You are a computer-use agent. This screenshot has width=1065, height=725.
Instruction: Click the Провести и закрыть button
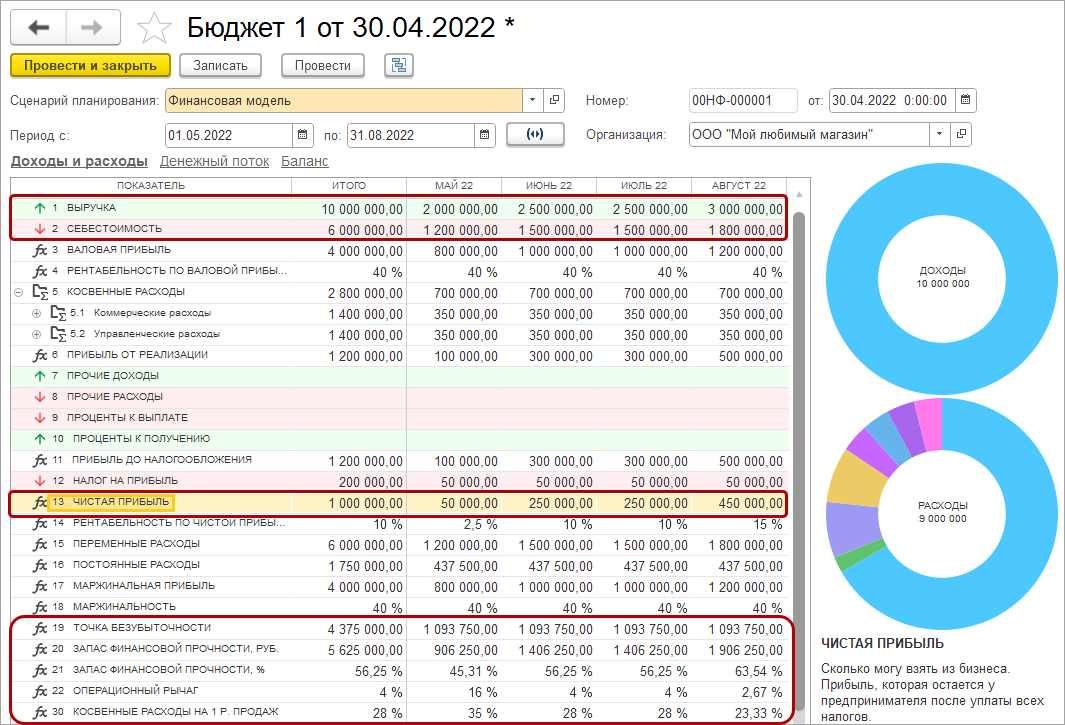click(90, 65)
